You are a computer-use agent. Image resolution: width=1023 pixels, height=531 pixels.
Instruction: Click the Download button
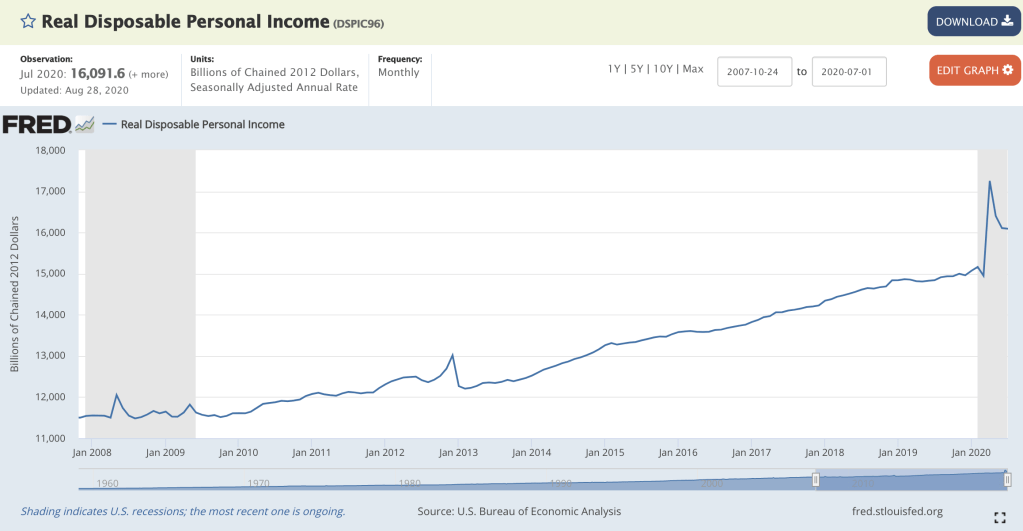coord(973,21)
